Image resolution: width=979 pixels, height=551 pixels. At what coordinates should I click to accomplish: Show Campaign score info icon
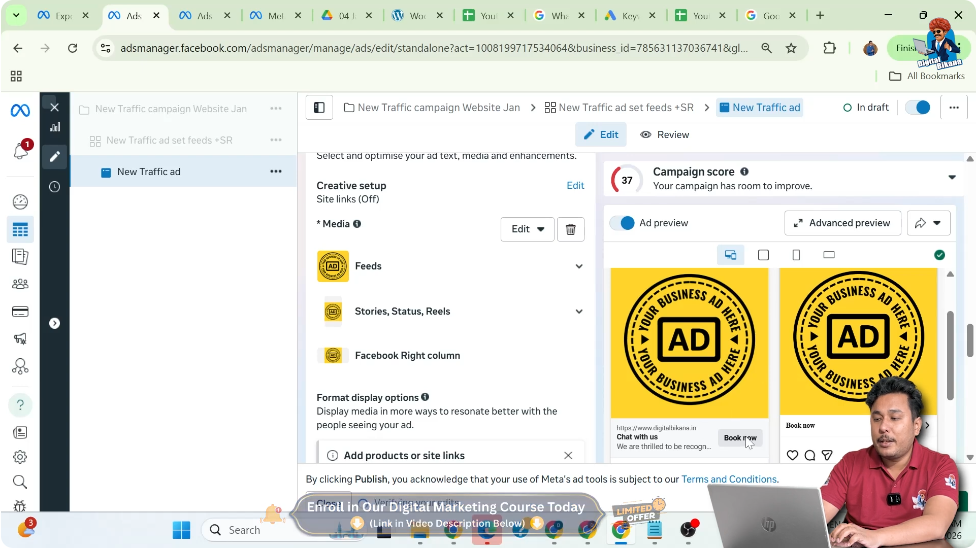click(744, 172)
